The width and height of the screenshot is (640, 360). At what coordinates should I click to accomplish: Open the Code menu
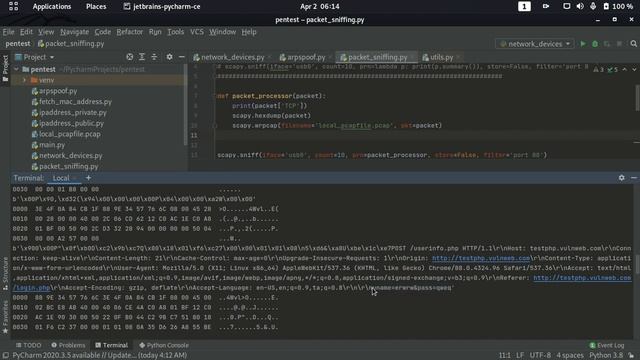pos(102,31)
